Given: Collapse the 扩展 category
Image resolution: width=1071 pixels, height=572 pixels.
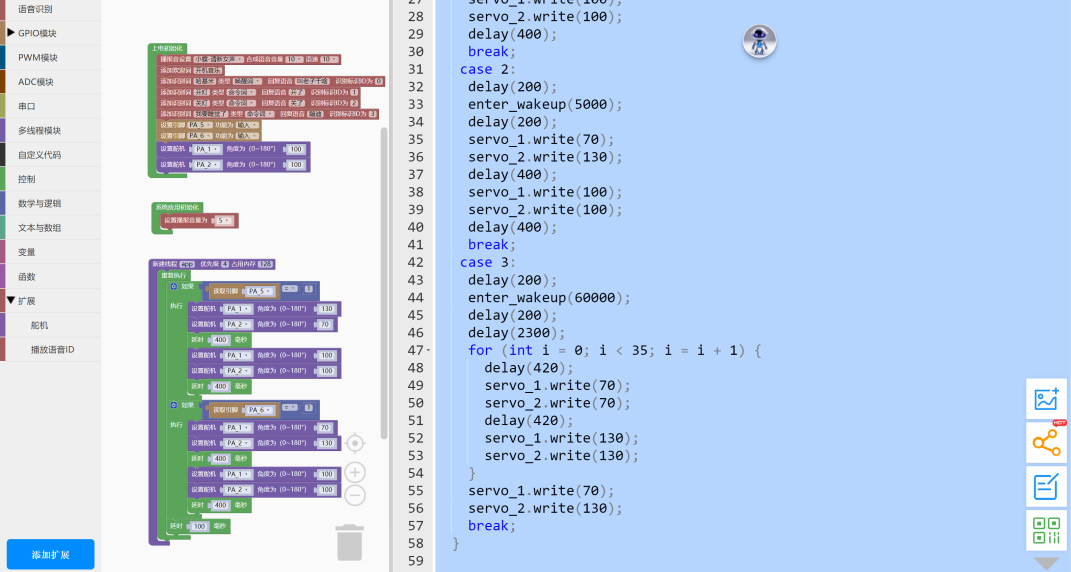Looking at the screenshot, I should (x=11, y=300).
